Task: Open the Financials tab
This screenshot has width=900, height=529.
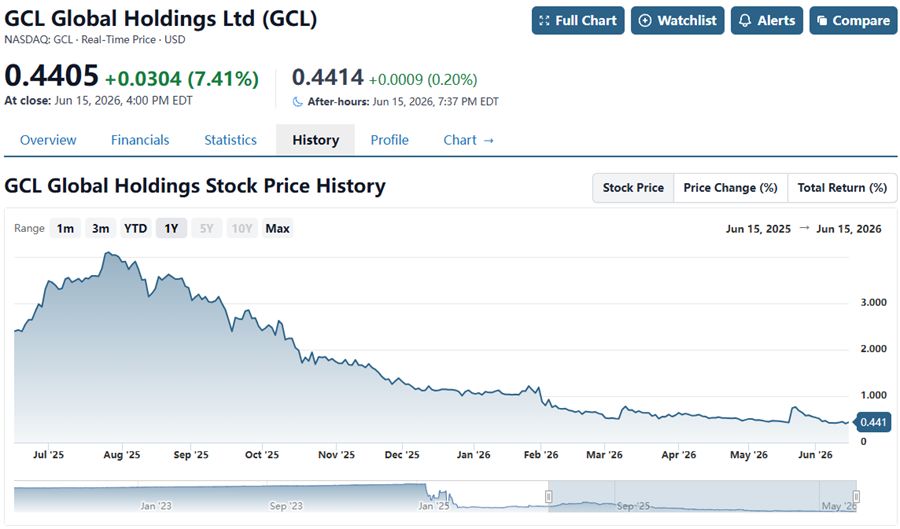Action: click(140, 140)
